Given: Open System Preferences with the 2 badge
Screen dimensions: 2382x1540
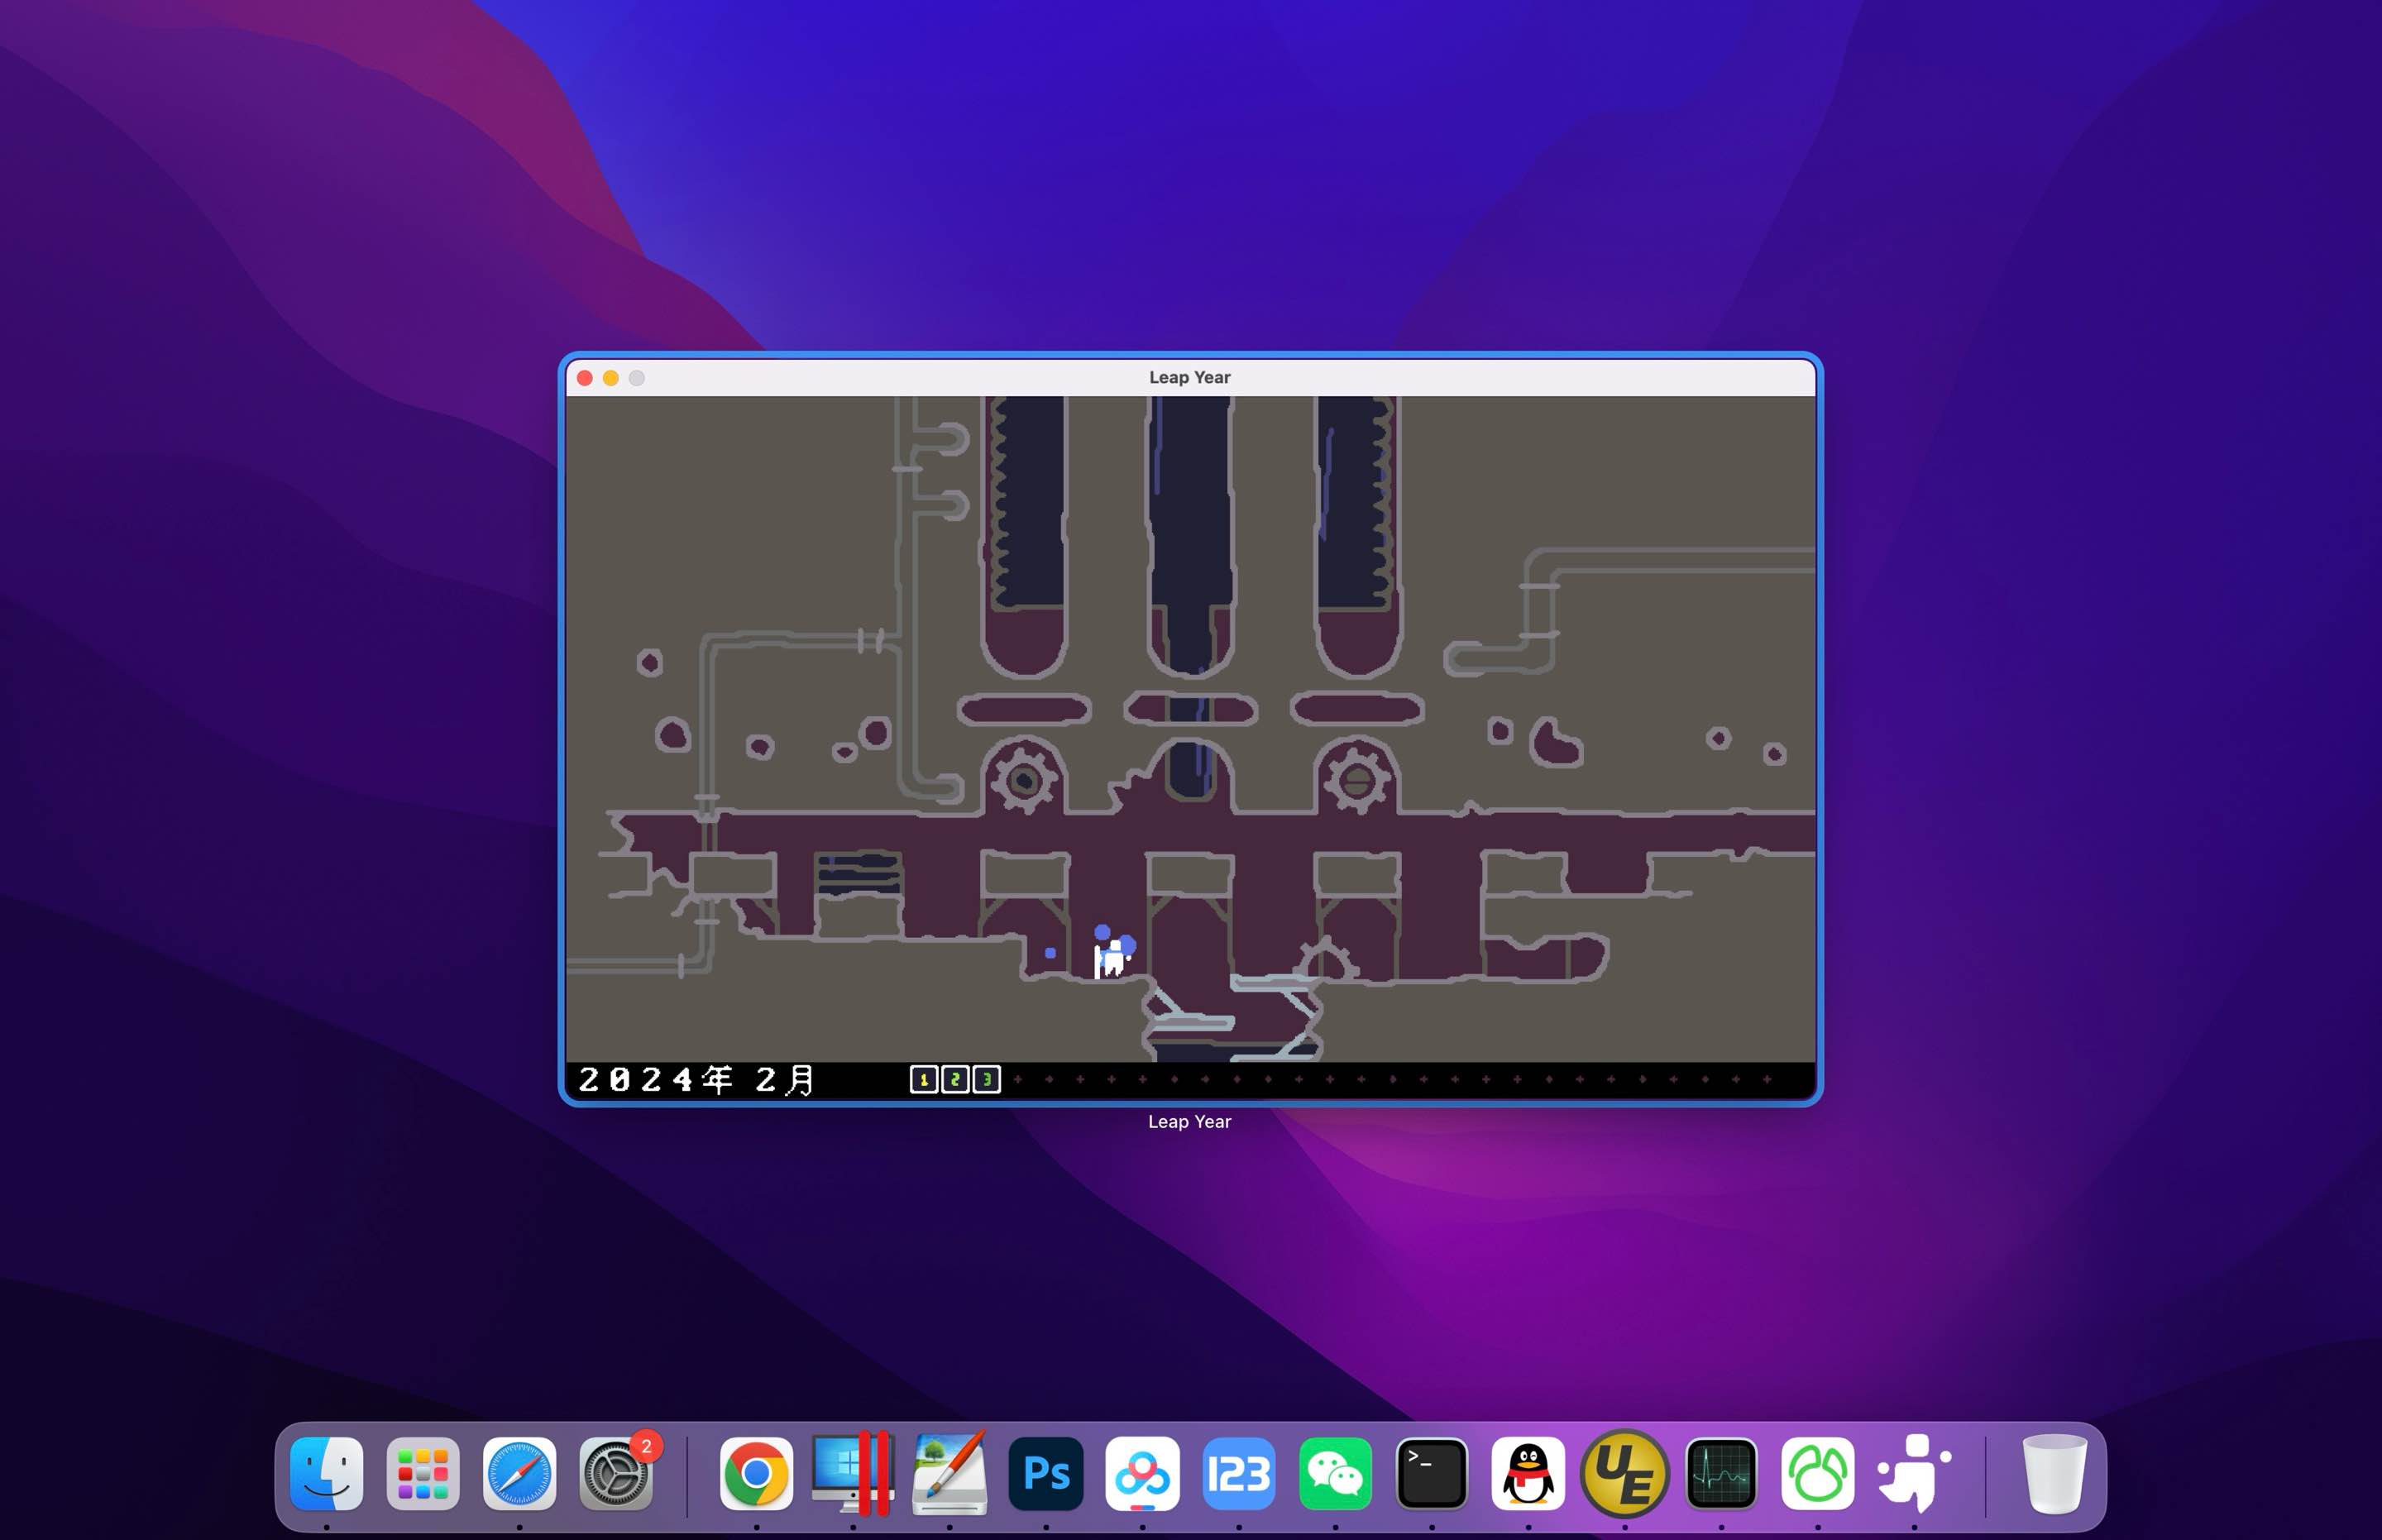Looking at the screenshot, I should coord(616,1473).
